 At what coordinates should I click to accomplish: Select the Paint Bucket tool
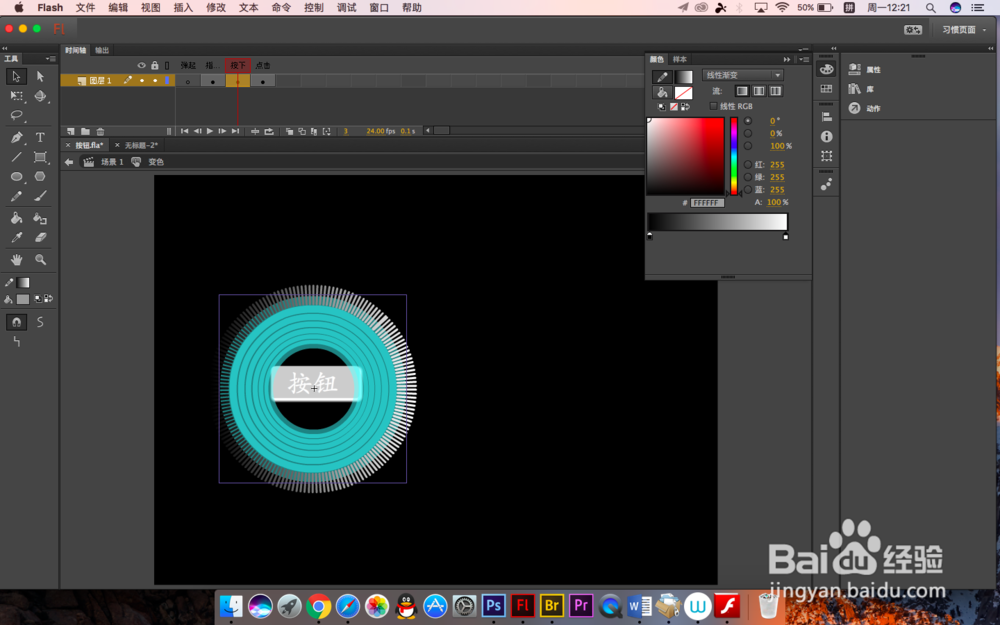tap(14, 217)
